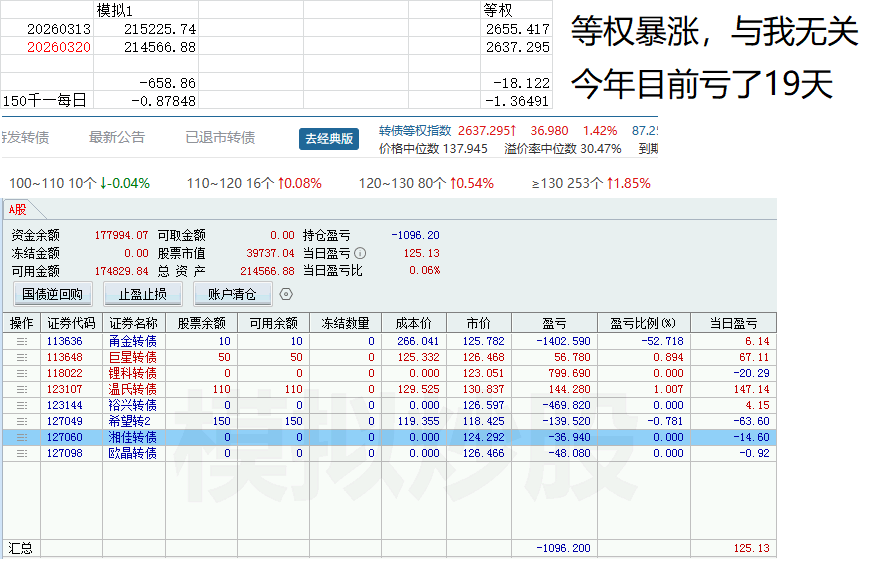
Task: Click the settings hexagon icon beside 账户清仓
Action: 286,294
